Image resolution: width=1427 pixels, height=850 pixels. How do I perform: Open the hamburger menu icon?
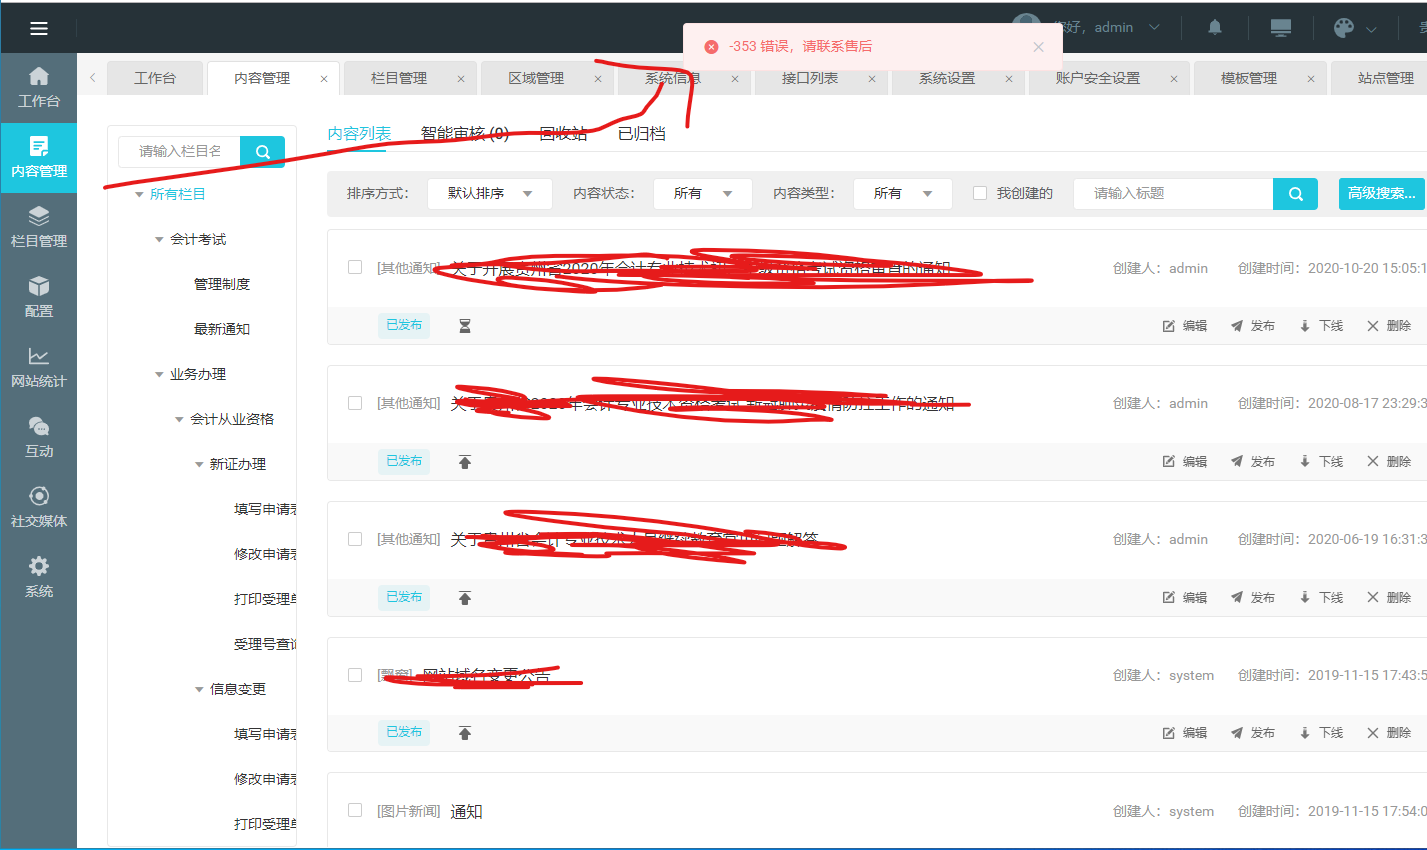click(x=39, y=28)
